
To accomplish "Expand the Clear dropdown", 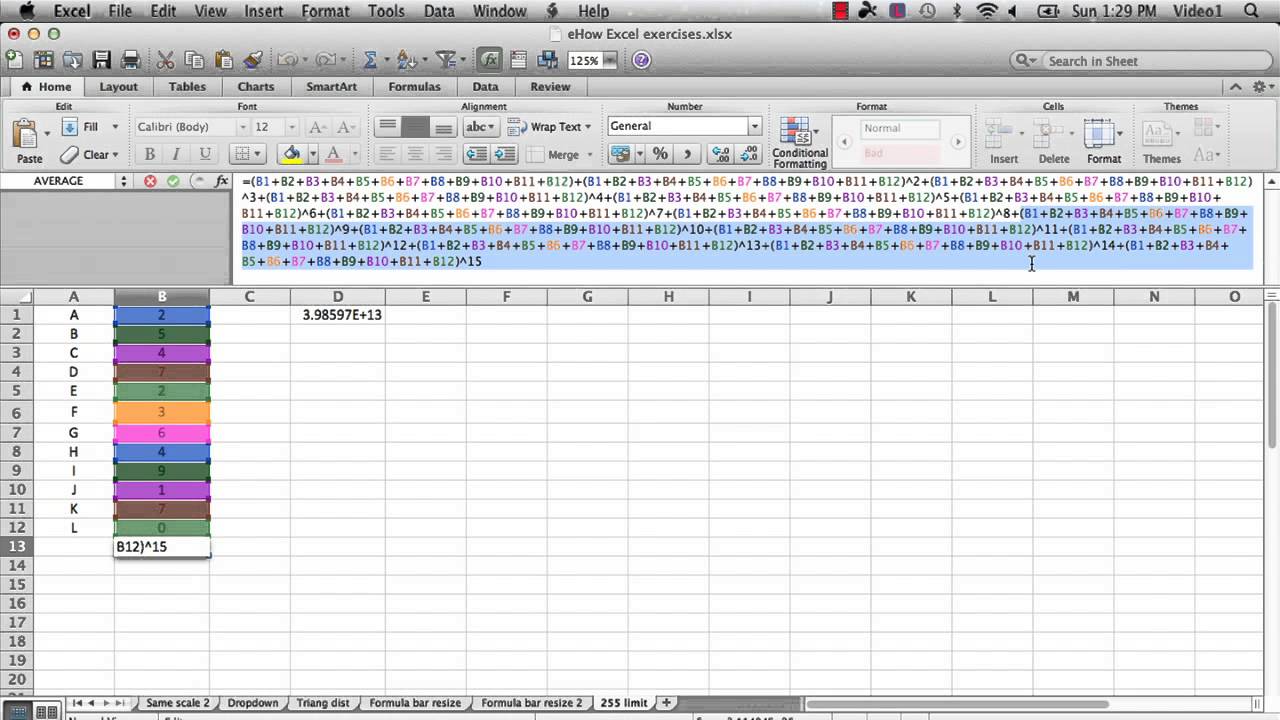I will [x=115, y=155].
